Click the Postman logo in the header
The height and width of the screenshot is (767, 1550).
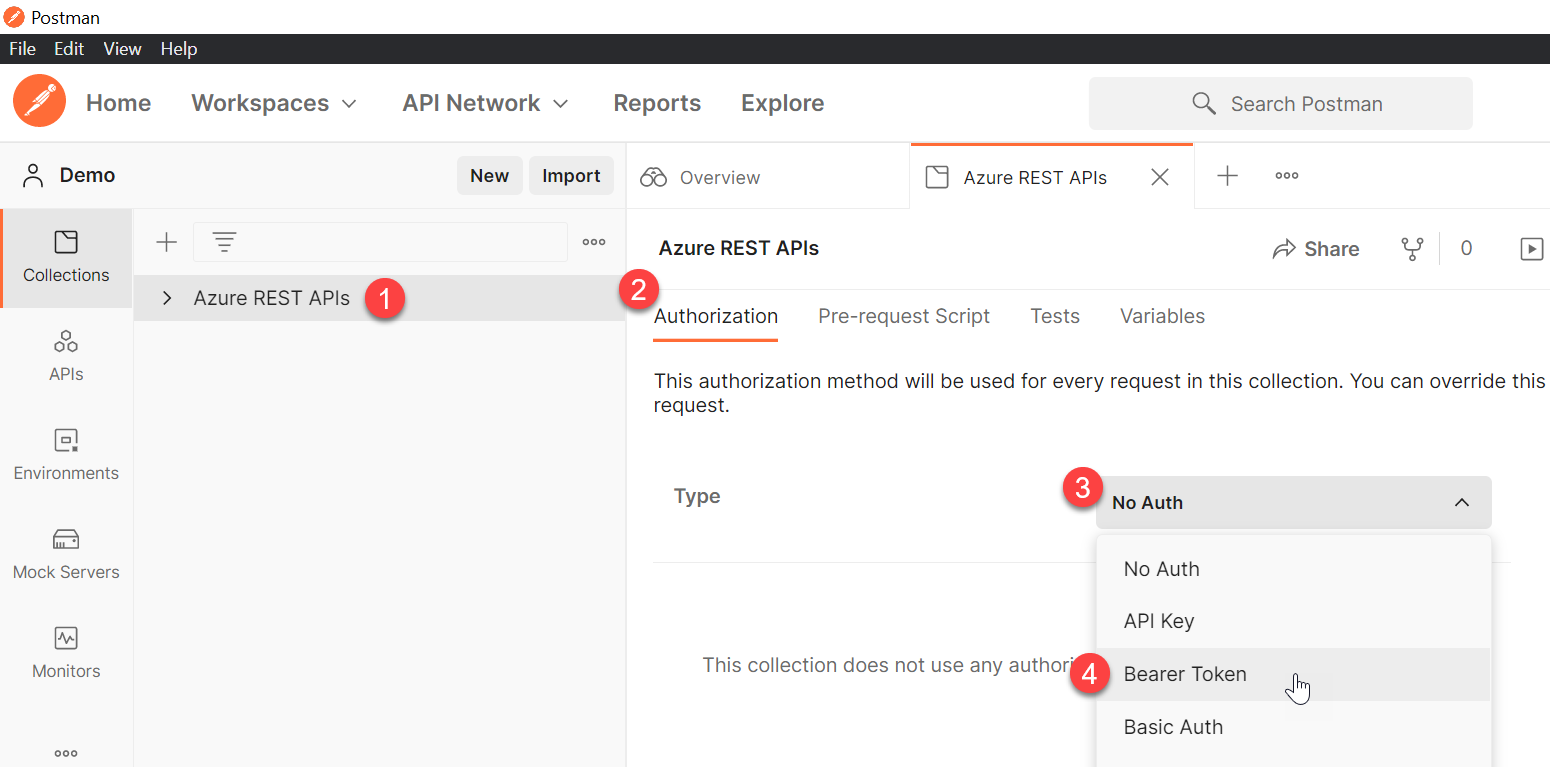(x=40, y=102)
